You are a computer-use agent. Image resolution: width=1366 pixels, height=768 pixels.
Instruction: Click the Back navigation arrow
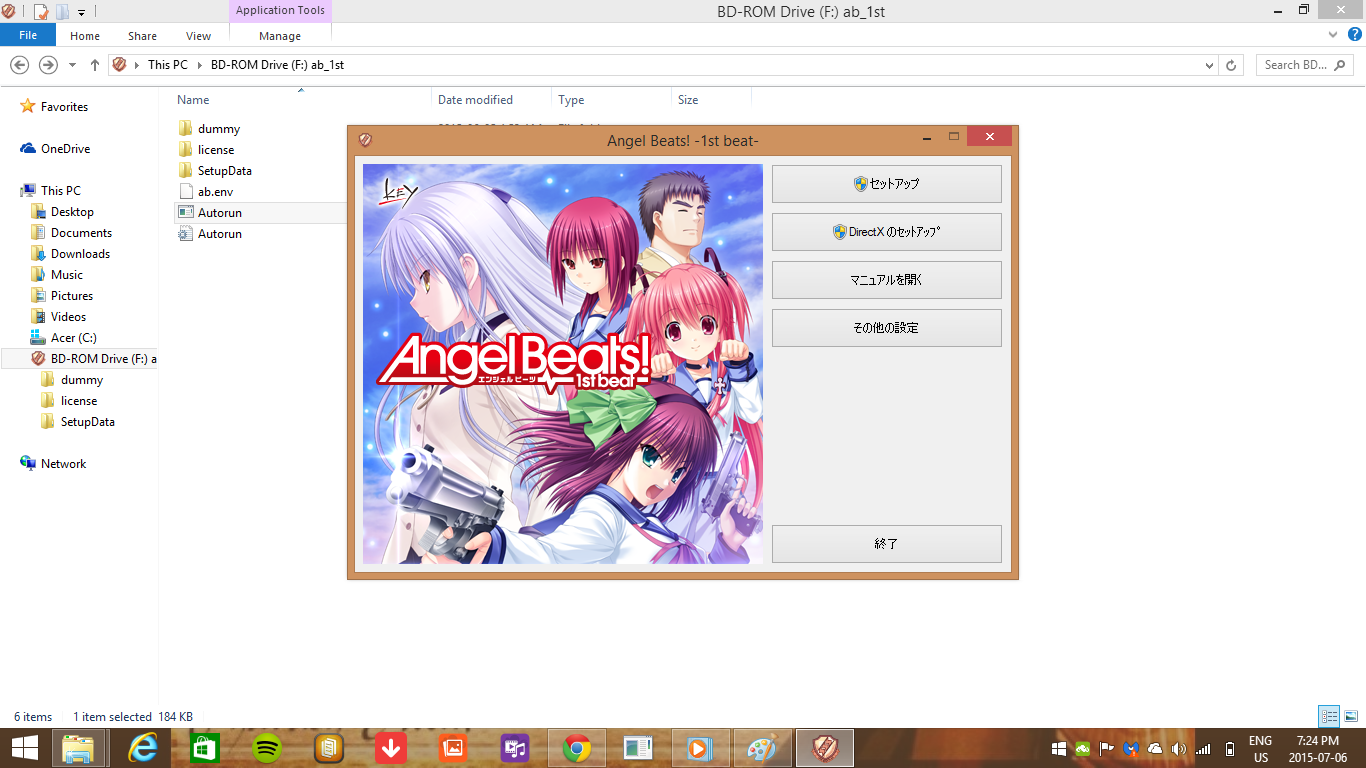tap(19, 65)
